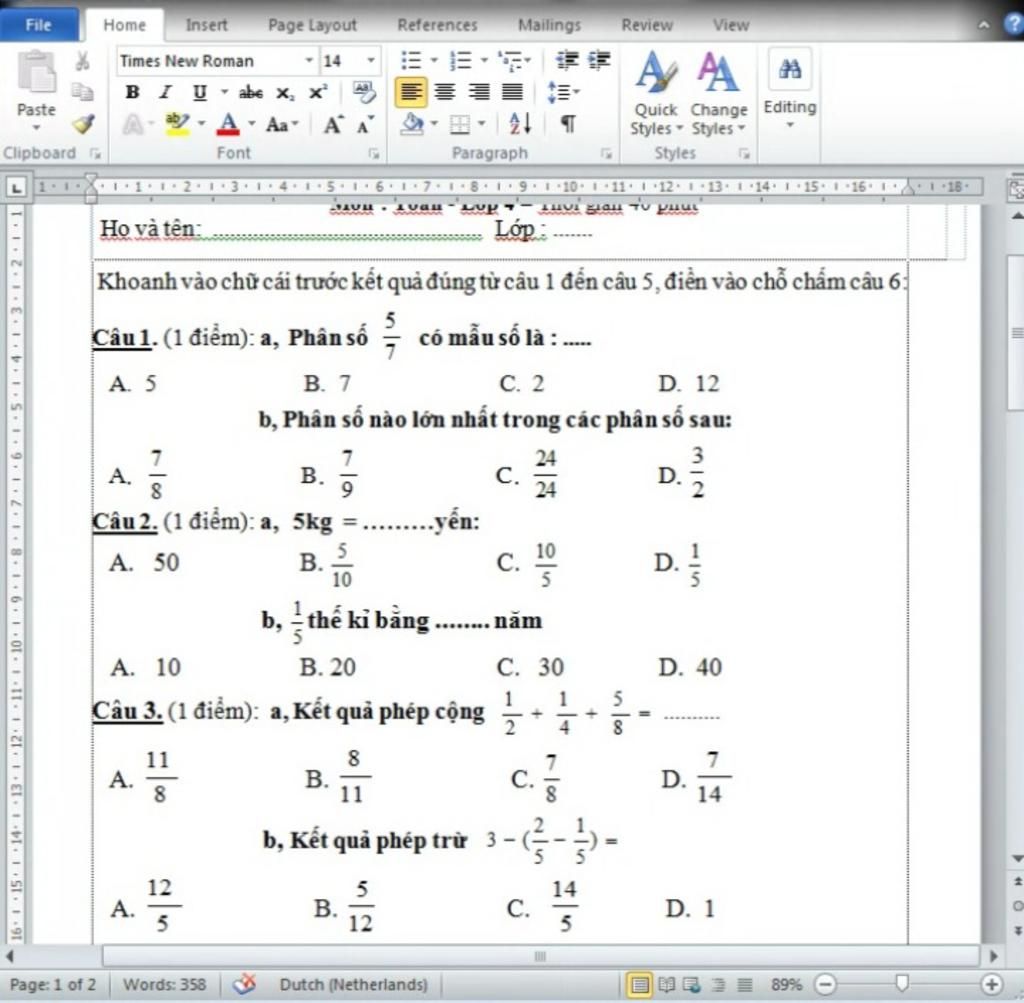Image resolution: width=1024 pixels, height=1003 pixels.
Task: Open the font size dropdown
Action: click(x=371, y=61)
